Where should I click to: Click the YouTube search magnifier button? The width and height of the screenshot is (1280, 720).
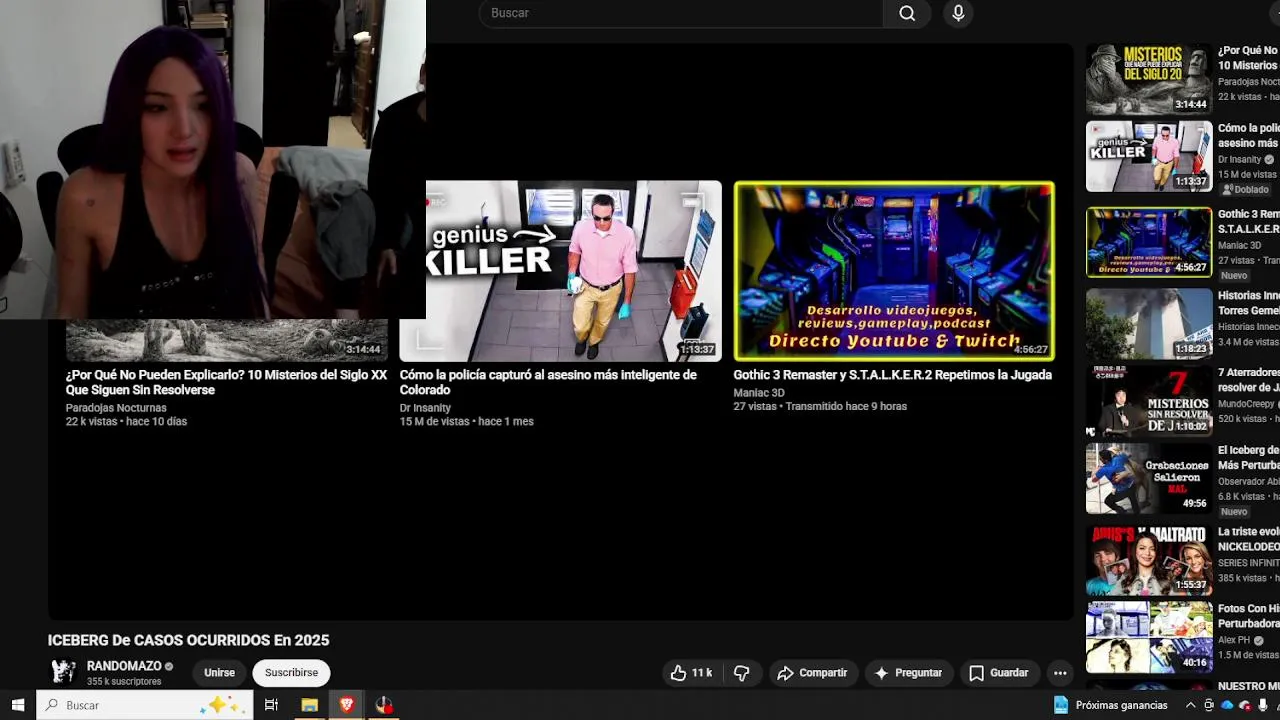click(907, 13)
